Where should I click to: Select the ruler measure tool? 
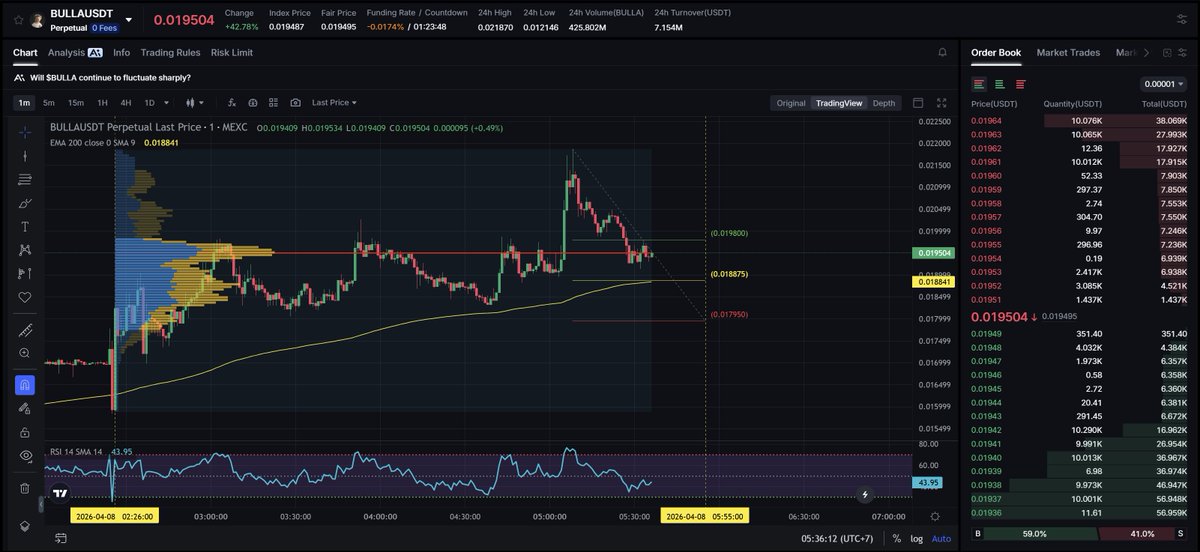[x=25, y=329]
